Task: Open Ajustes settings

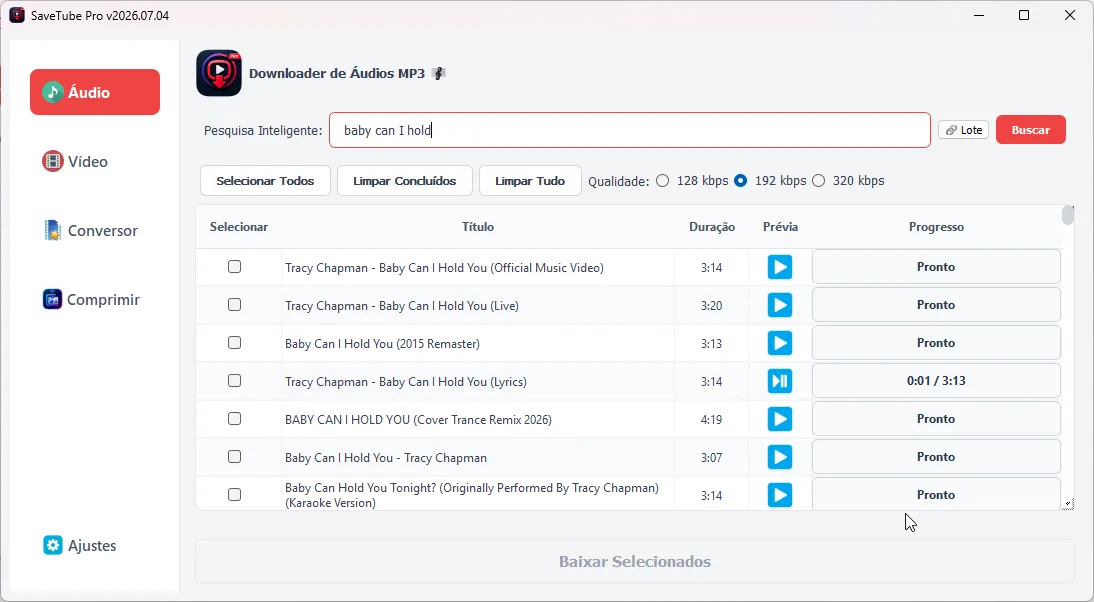Action: point(80,545)
